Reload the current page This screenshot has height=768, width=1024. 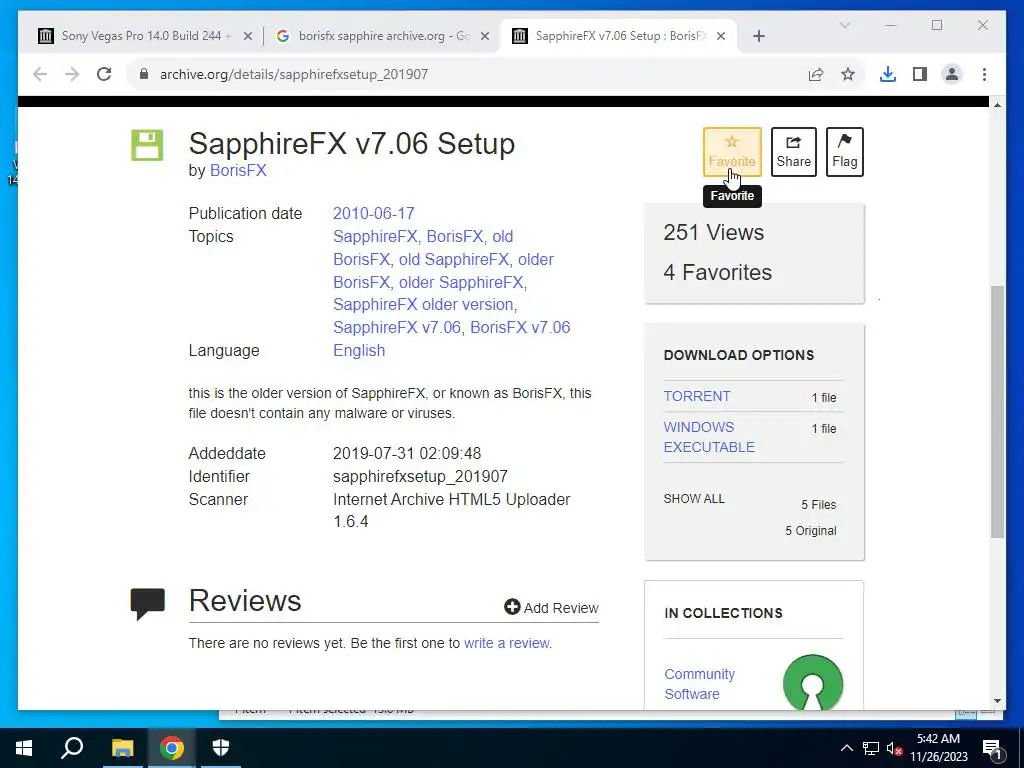(x=104, y=74)
